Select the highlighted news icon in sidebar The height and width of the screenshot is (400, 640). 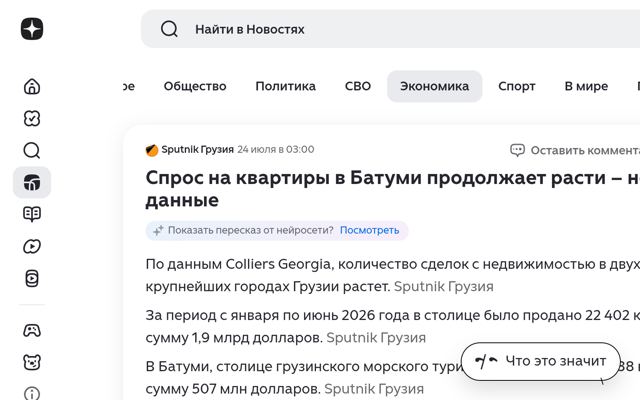pos(32,182)
